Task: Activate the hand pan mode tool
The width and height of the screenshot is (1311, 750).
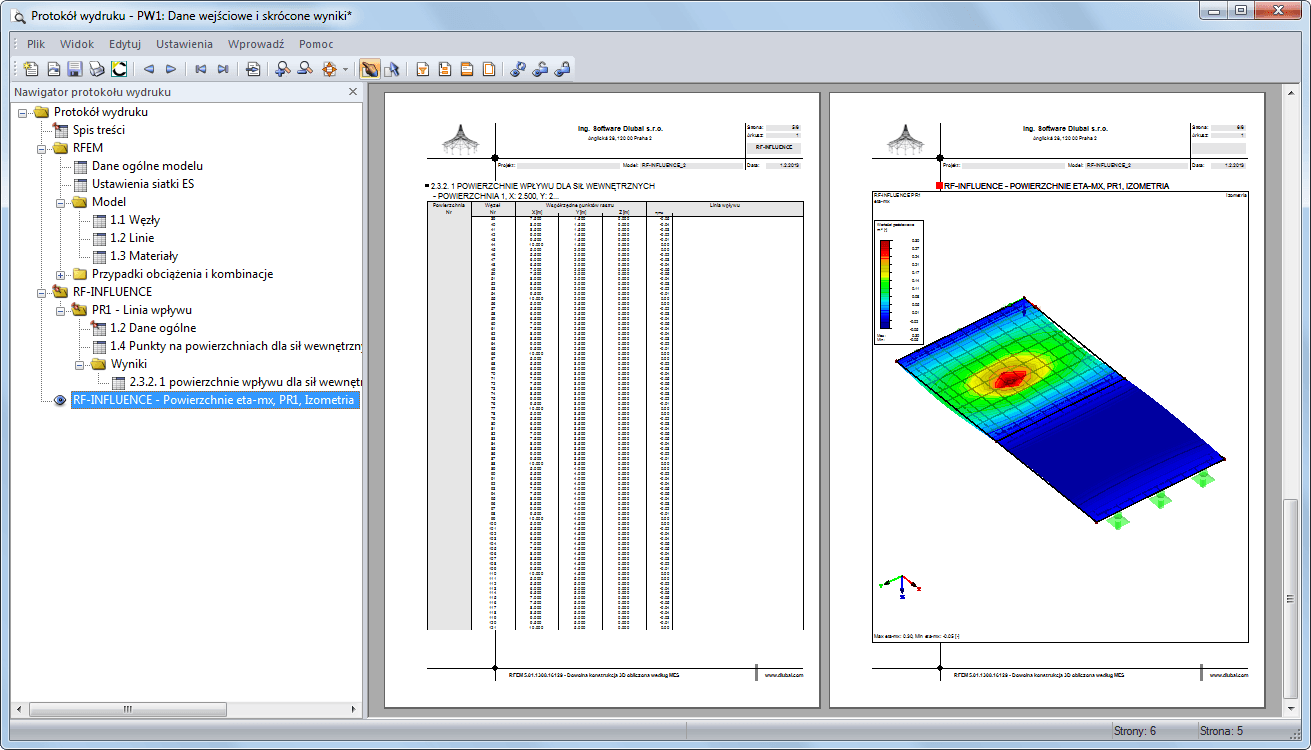Action: click(x=370, y=69)
